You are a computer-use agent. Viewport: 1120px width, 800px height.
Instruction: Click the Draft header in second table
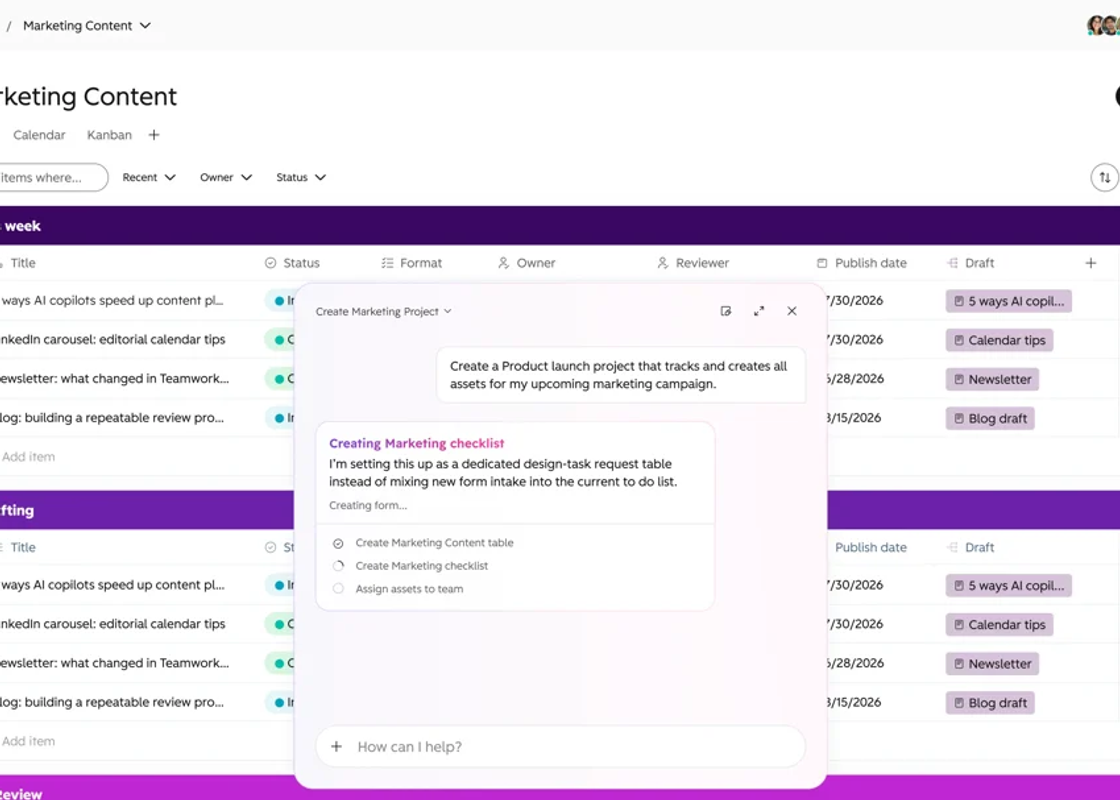pyautogui.click(x=971, y=547)
